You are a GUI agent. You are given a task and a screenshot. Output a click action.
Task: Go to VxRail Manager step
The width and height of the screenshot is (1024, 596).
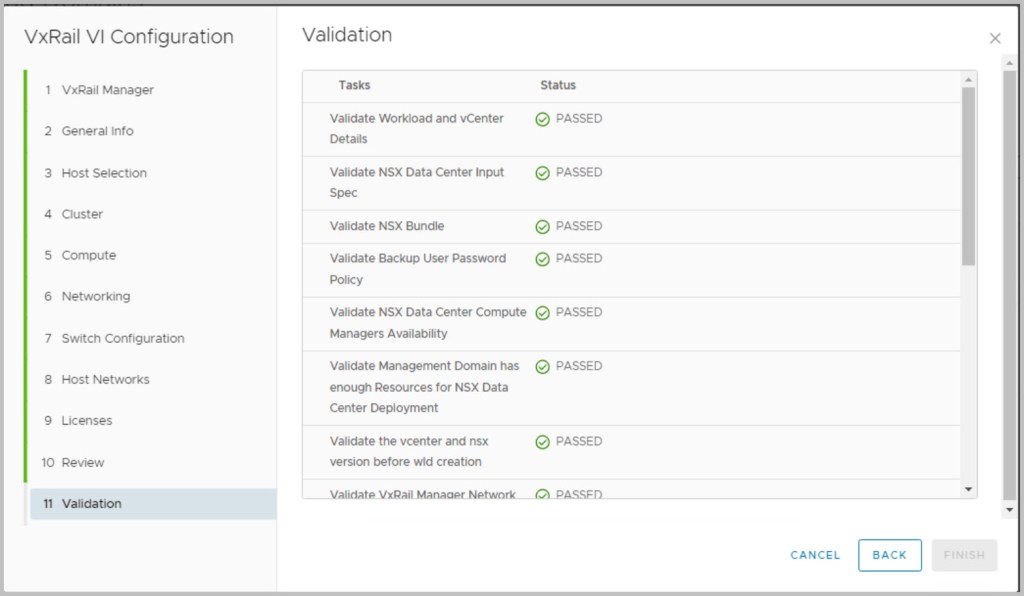(107, 90)
